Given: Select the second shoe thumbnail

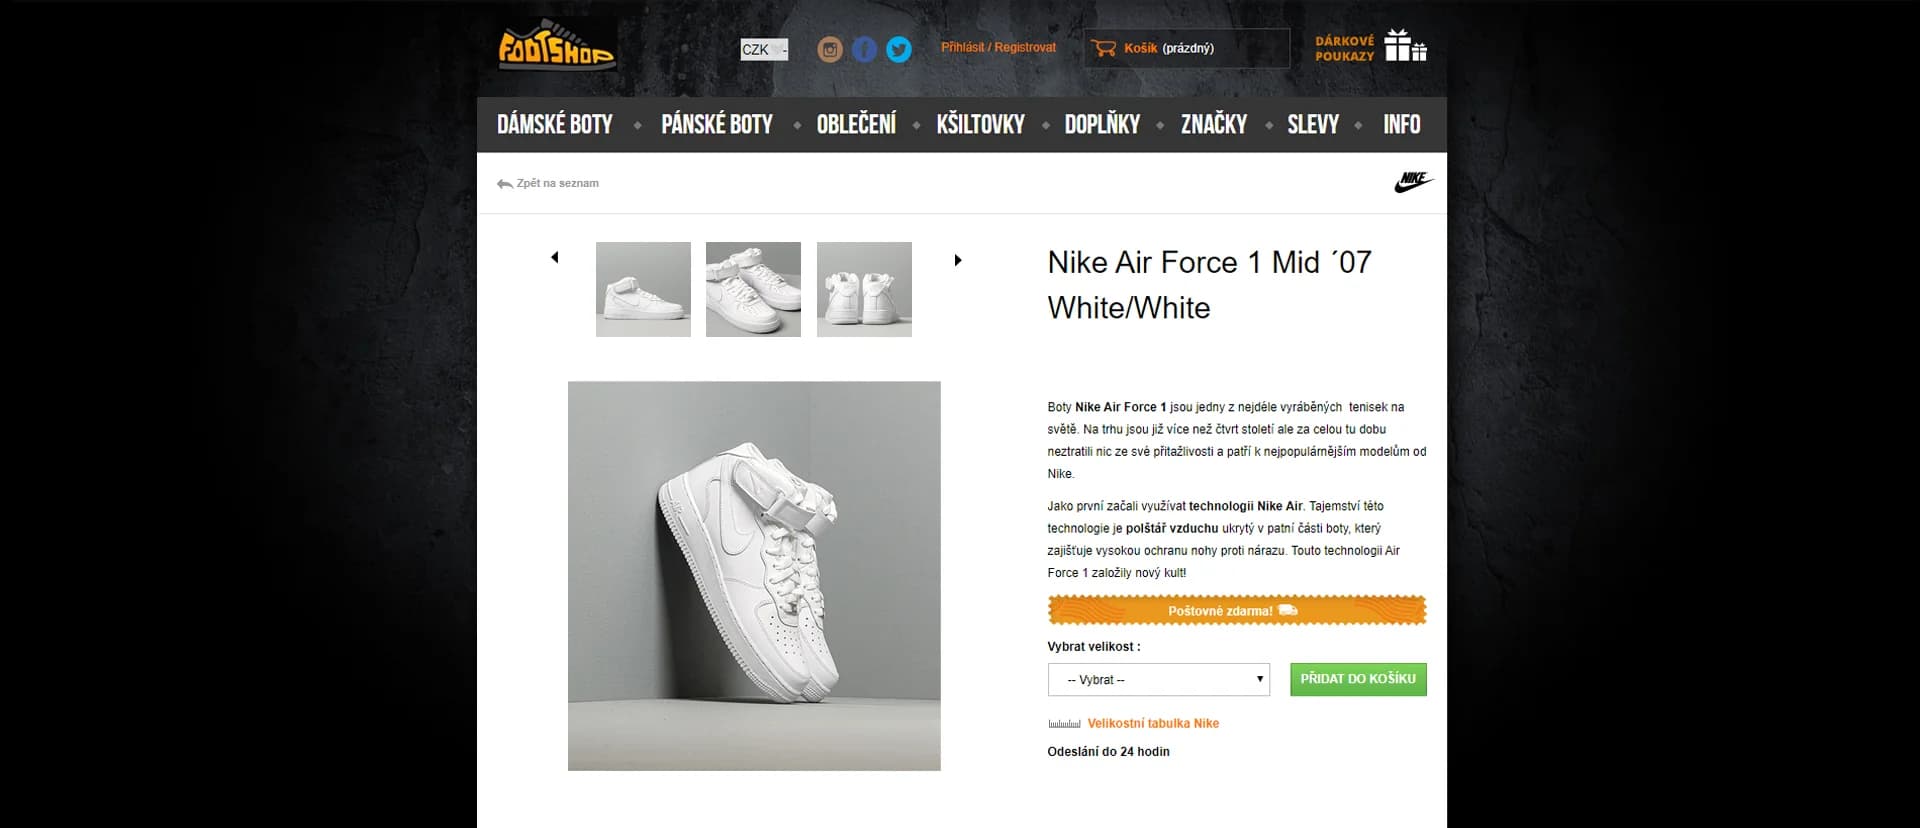Looking at the screenshot, I should 753,289.
